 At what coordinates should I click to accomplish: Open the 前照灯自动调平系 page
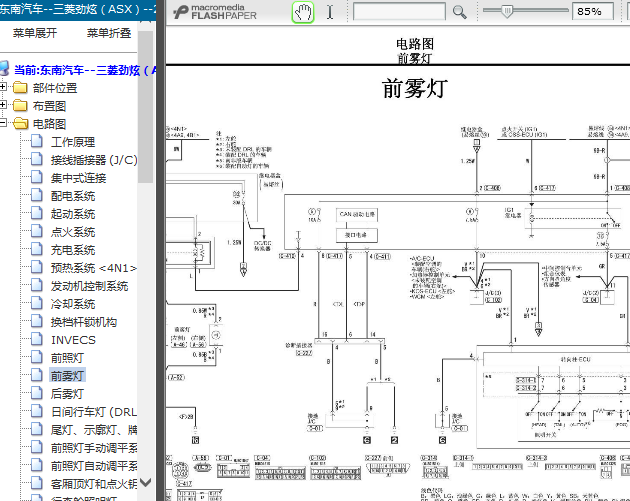94,466
